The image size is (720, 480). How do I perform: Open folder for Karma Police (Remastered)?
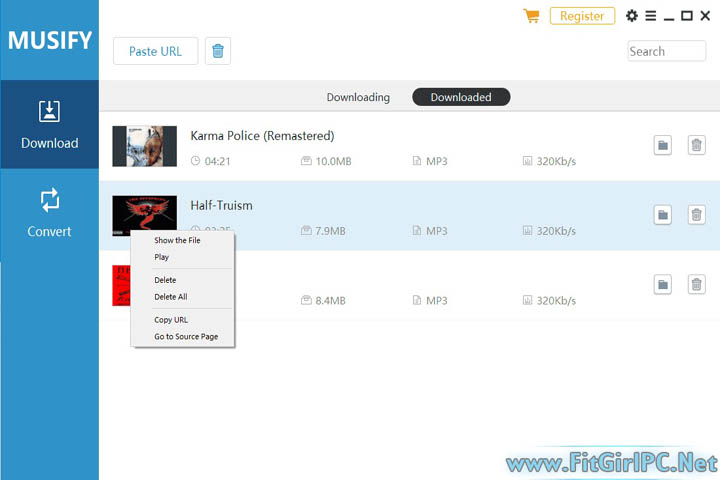click(662, 146)
